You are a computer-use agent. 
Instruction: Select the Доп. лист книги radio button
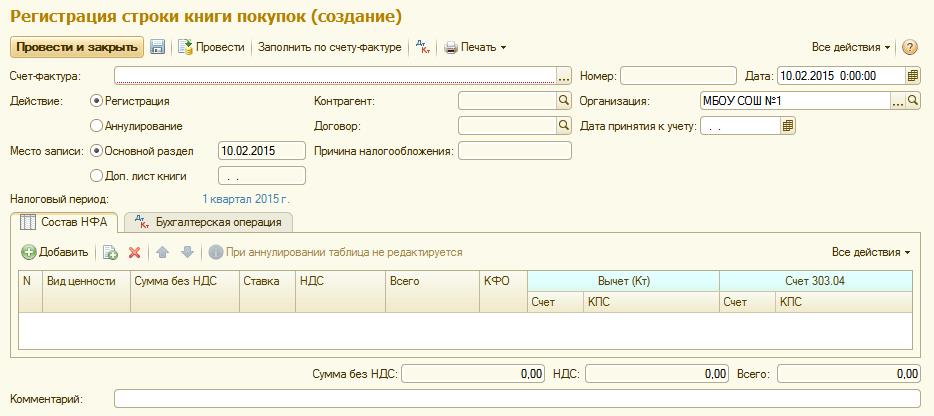(95, 176)
